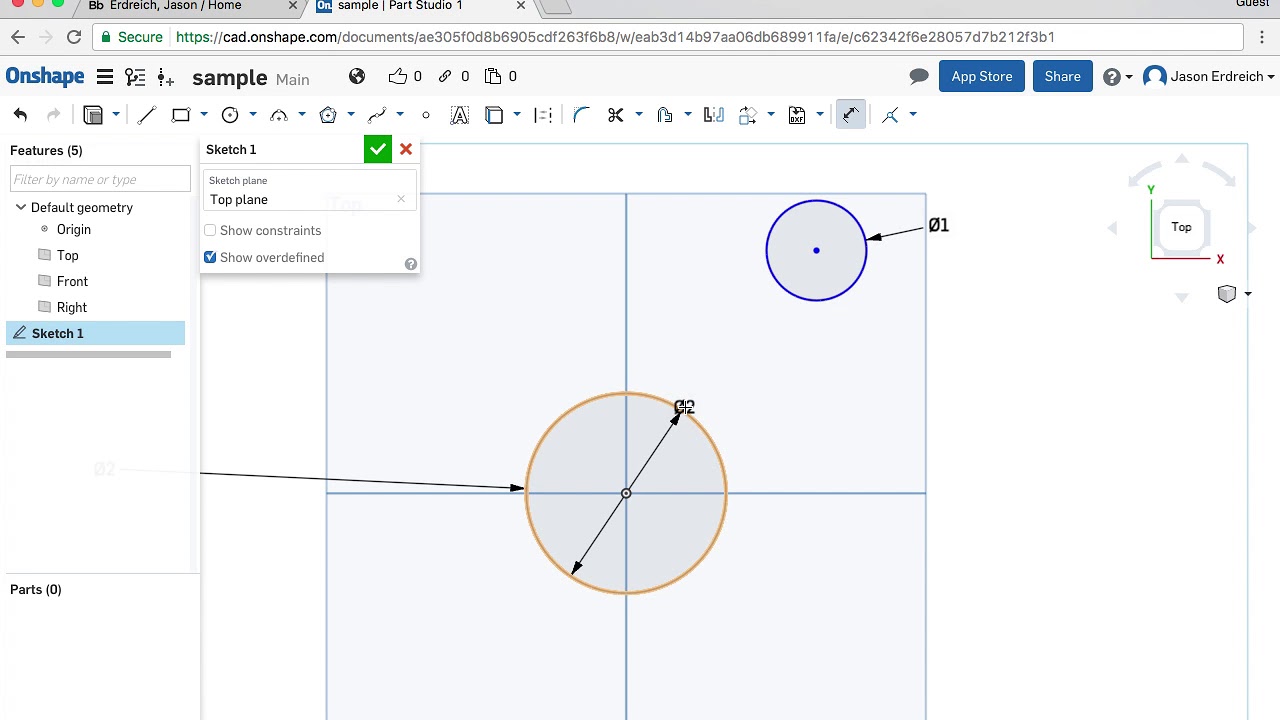This screenshot has width=1280, height=720.
Task: Select Sketch 1 in Features list
Action: point(58,333)
